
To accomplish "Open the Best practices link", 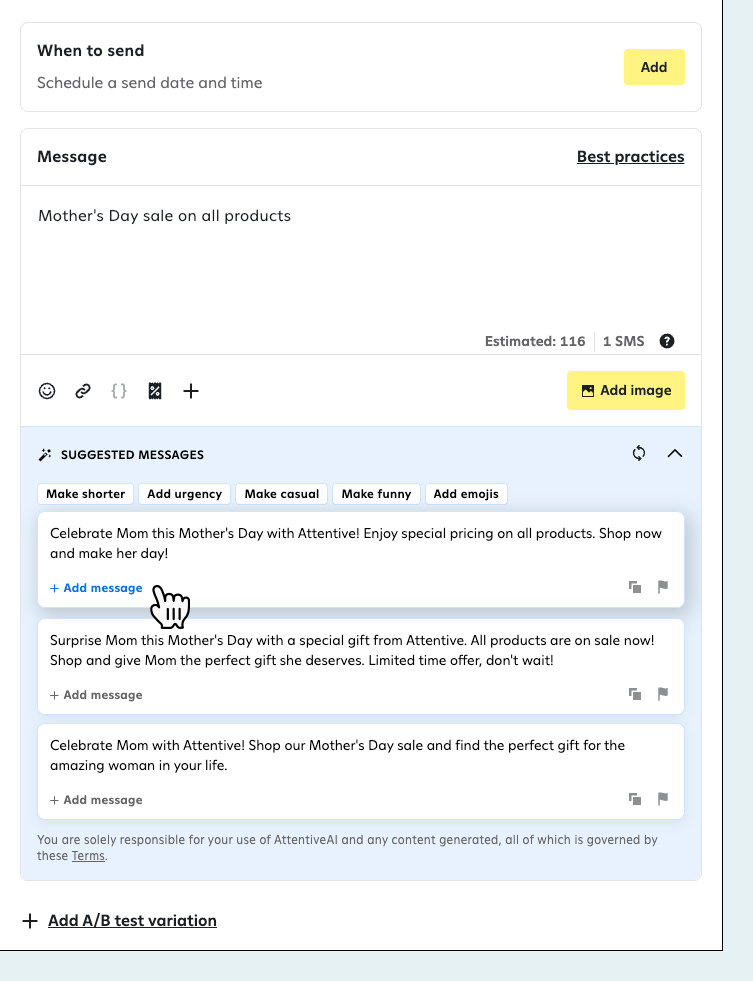I will point(630,157).
